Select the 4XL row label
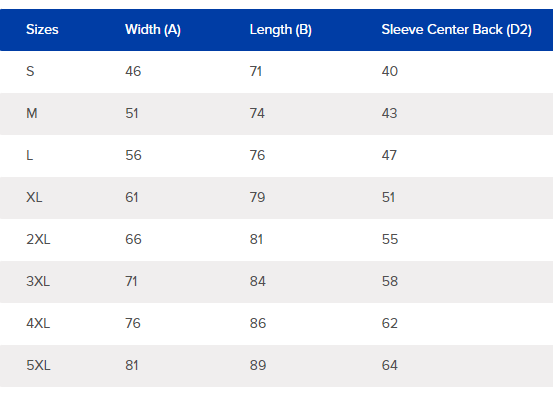 38,323
